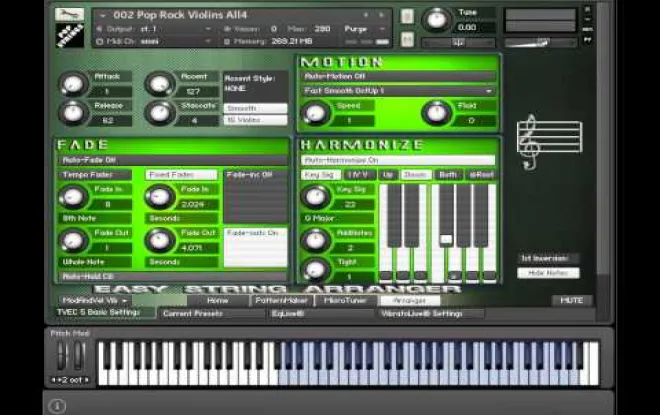
Task: Toggle the Fade-outs On box
Action: tap(255, 247)
